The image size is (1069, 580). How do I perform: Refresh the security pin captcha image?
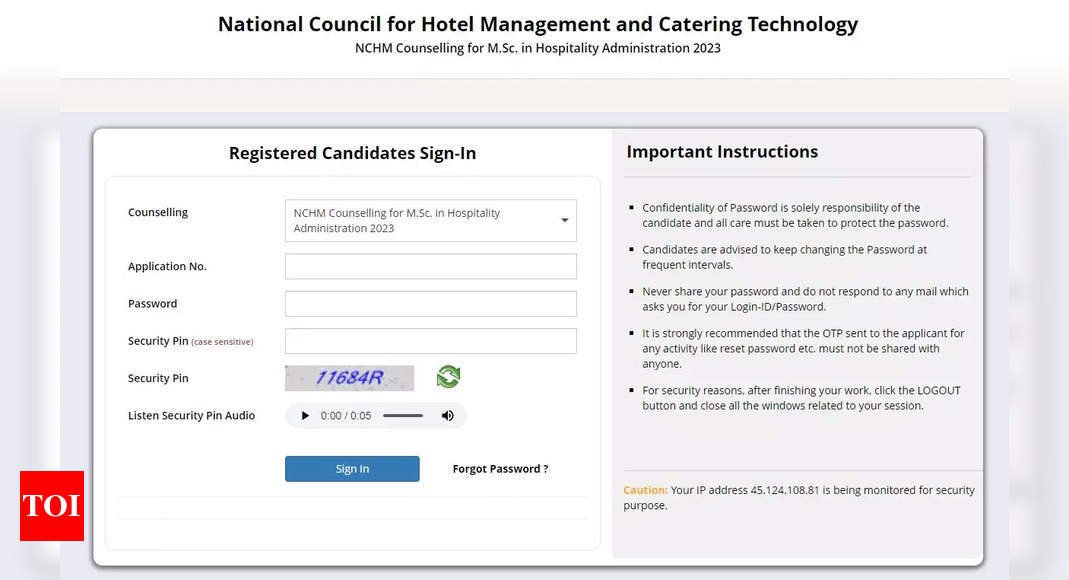coord(448,377)
